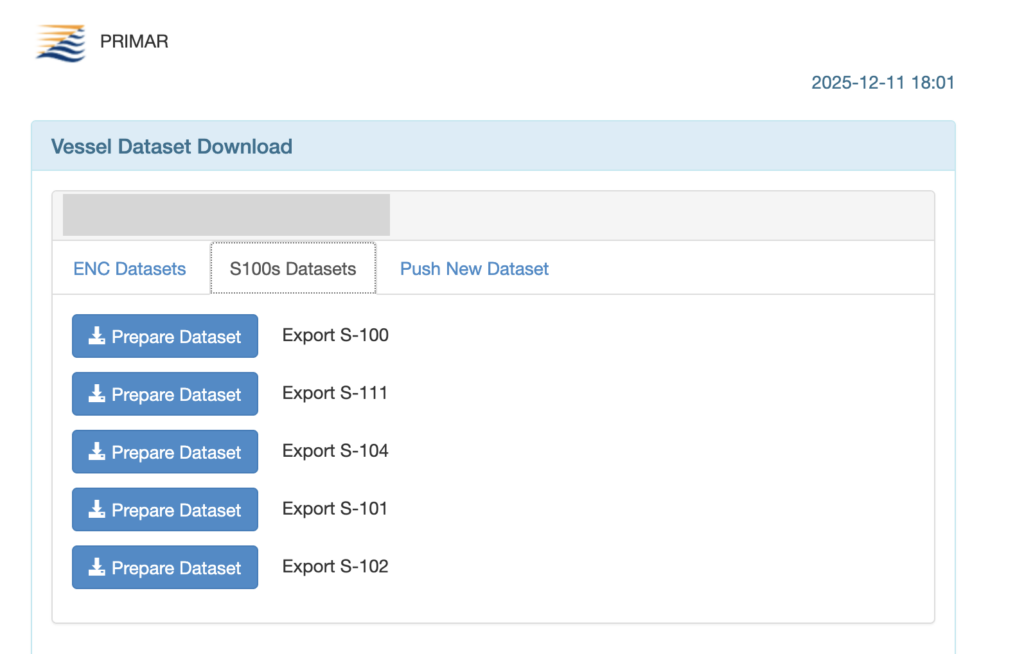1024x654 pixels.
Task: Click the PRIMAR wave logo
Action: (61, 43)
